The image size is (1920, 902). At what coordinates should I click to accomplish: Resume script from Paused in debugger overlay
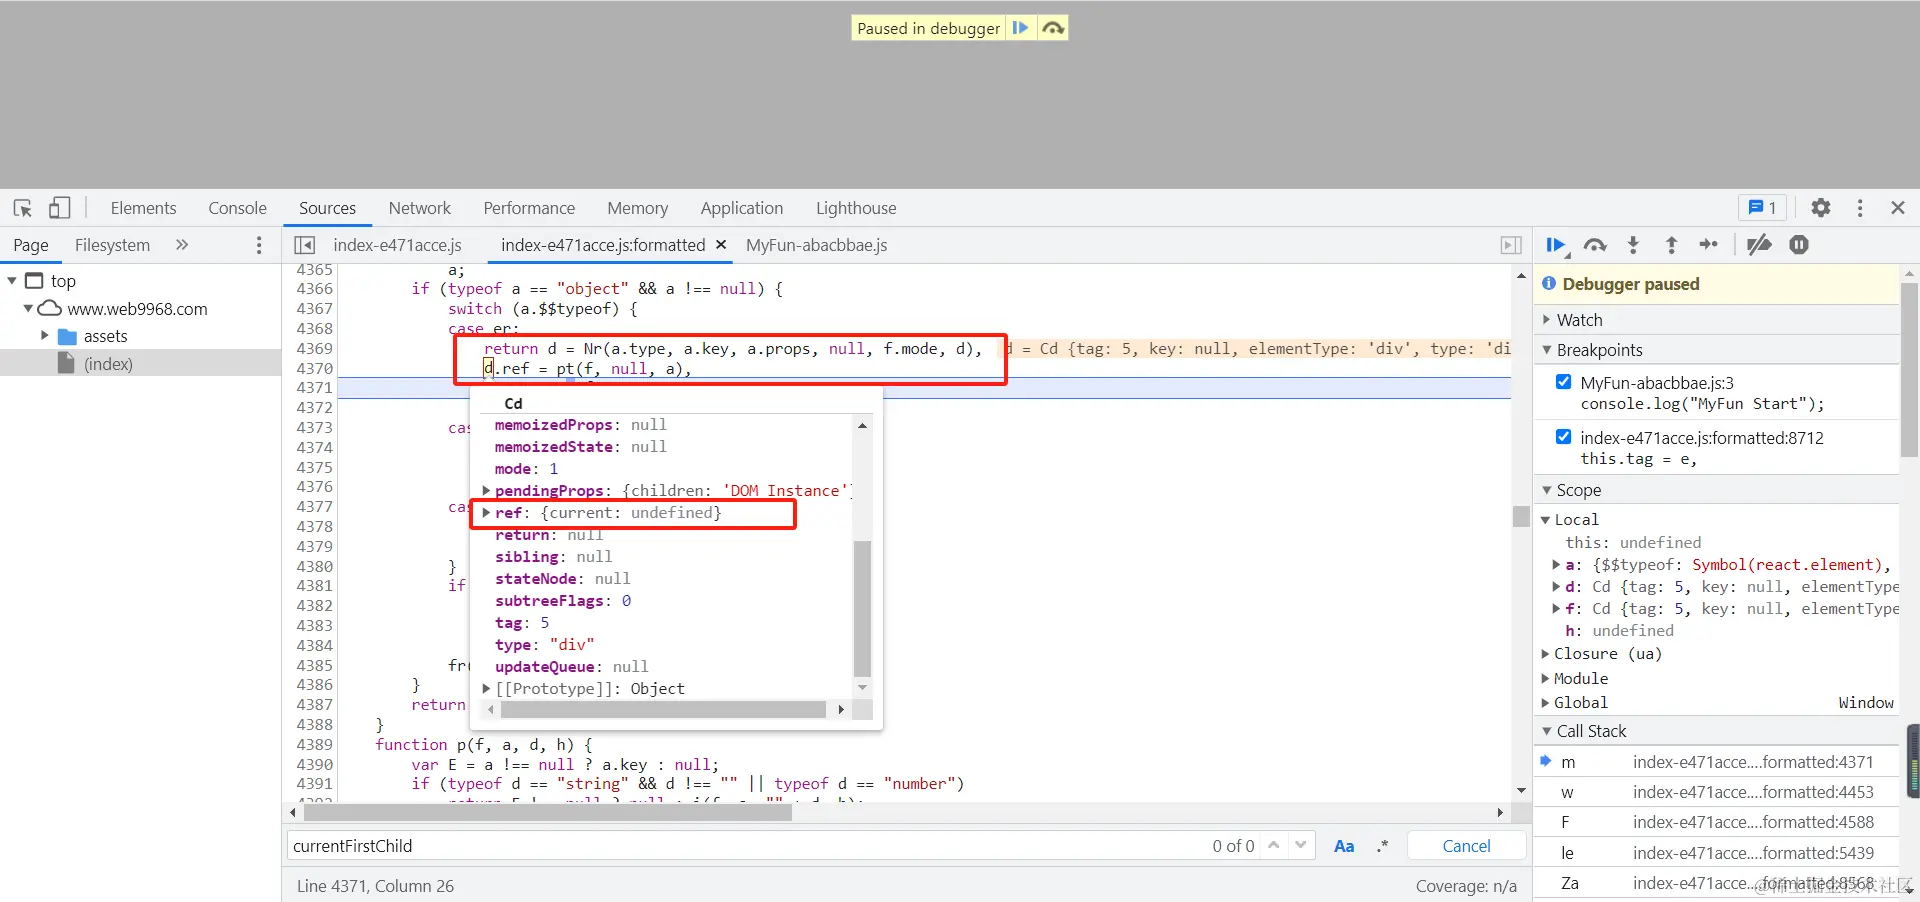coord(1020,28)
